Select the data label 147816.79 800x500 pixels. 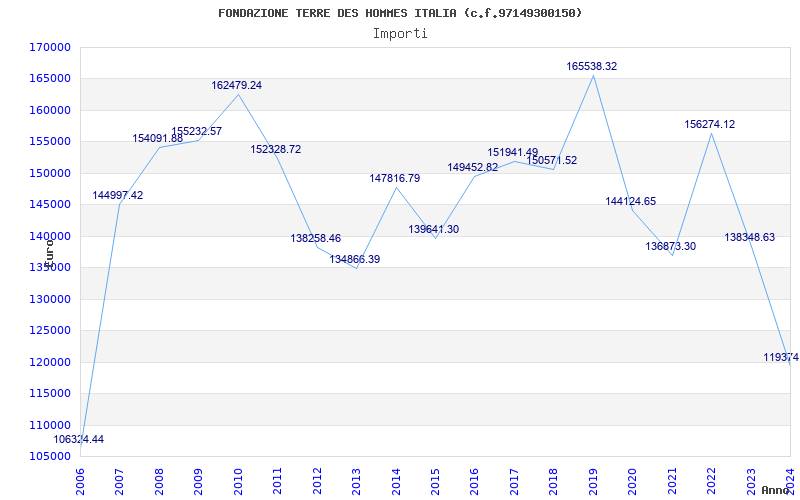click(x=395, y=179)
